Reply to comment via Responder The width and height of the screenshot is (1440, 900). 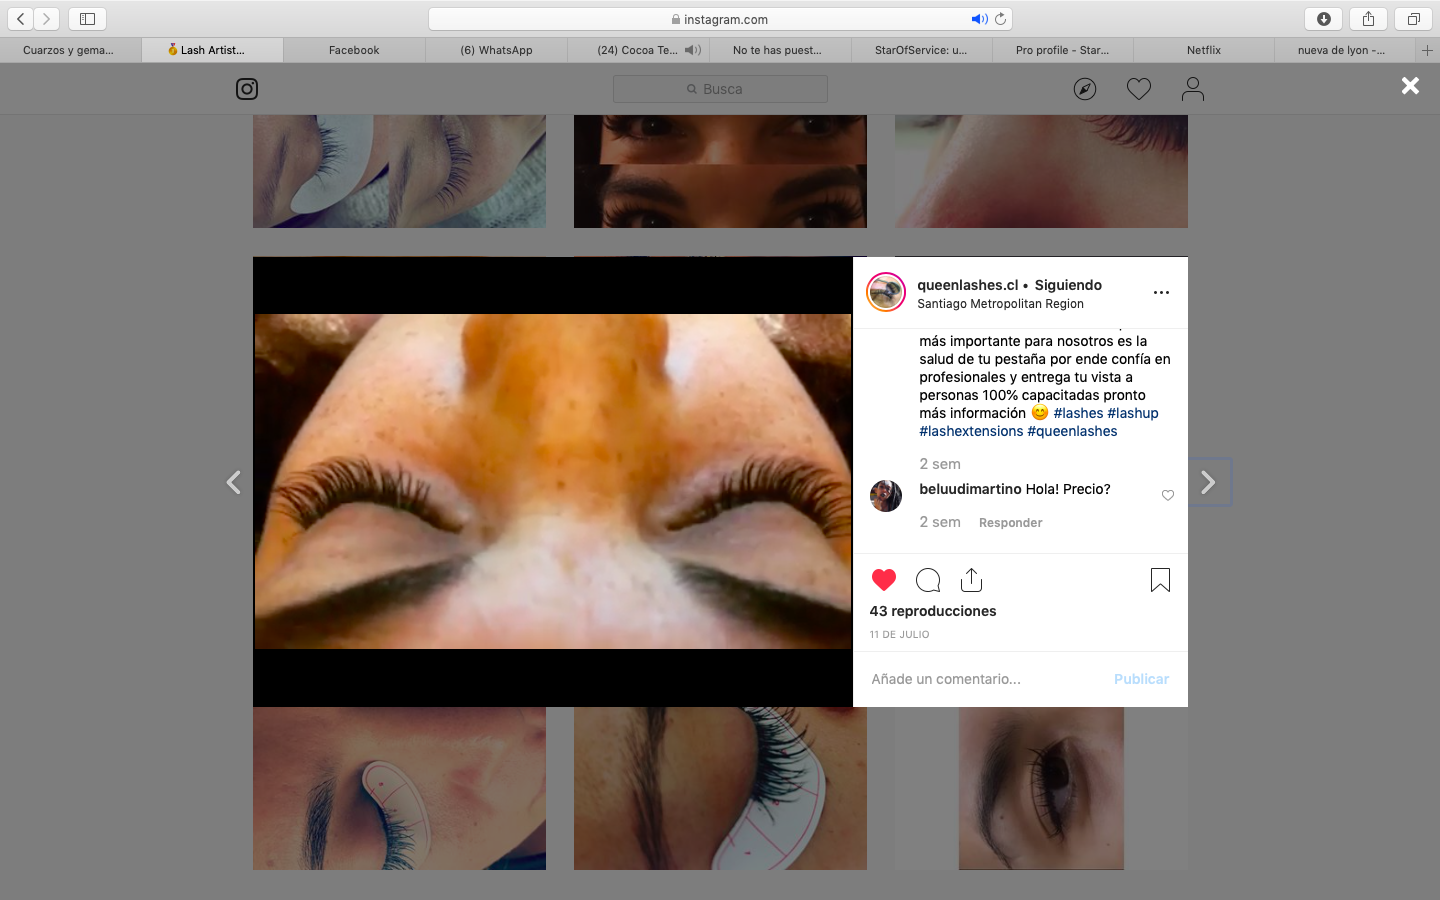pyautogui.click(x=1010, y=523)
